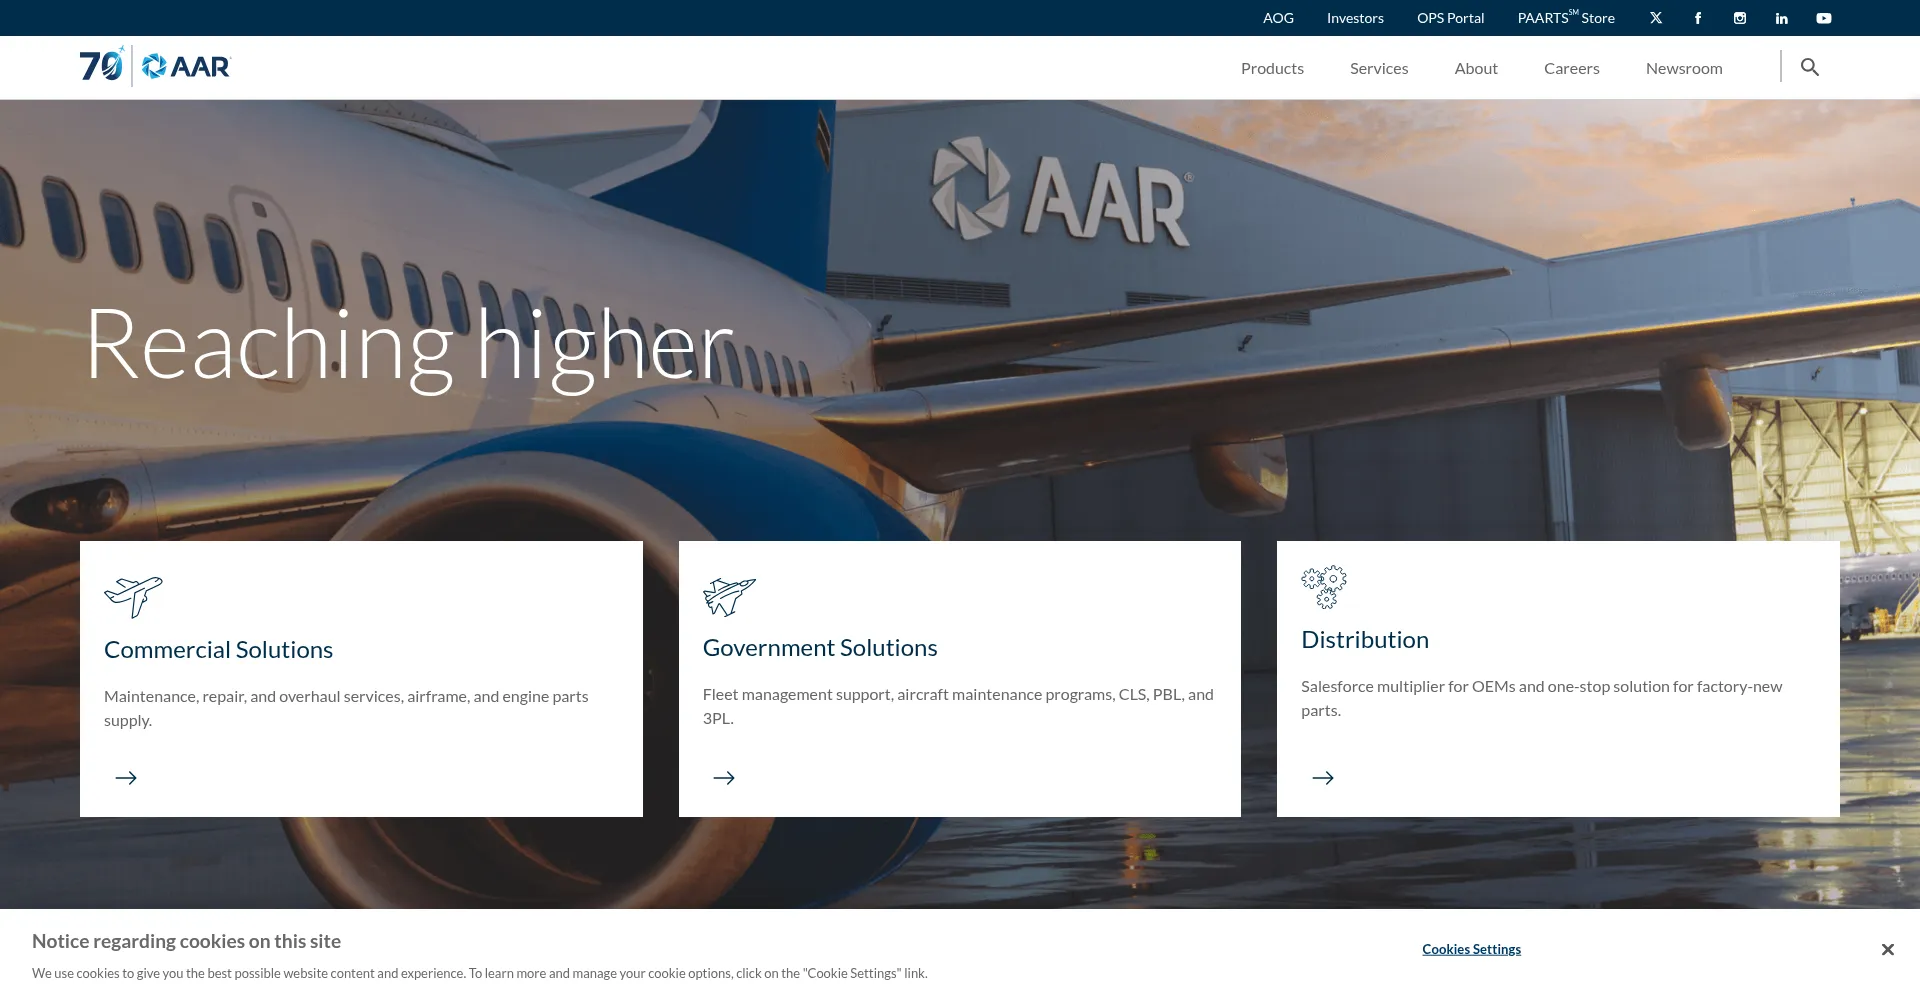The width and height of the screenshot is (1920, 993).
Task: Go to the Careers menu item
Action: pos(1572,68)
